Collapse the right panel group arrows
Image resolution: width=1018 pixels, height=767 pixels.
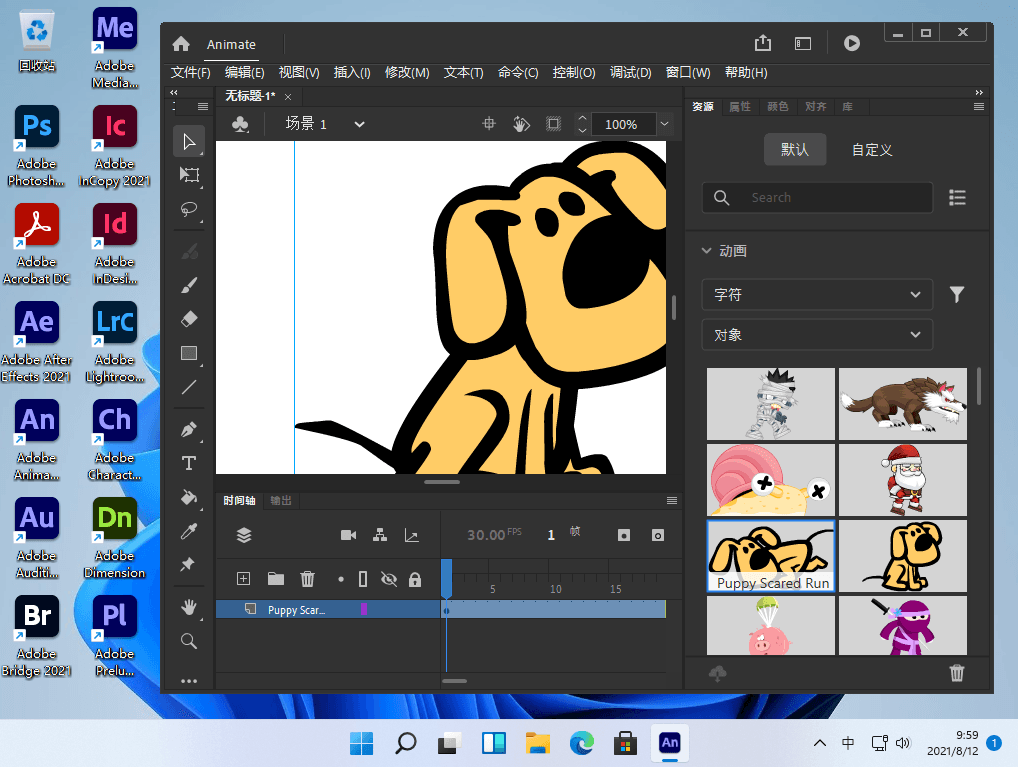click(x=979, y=93)
